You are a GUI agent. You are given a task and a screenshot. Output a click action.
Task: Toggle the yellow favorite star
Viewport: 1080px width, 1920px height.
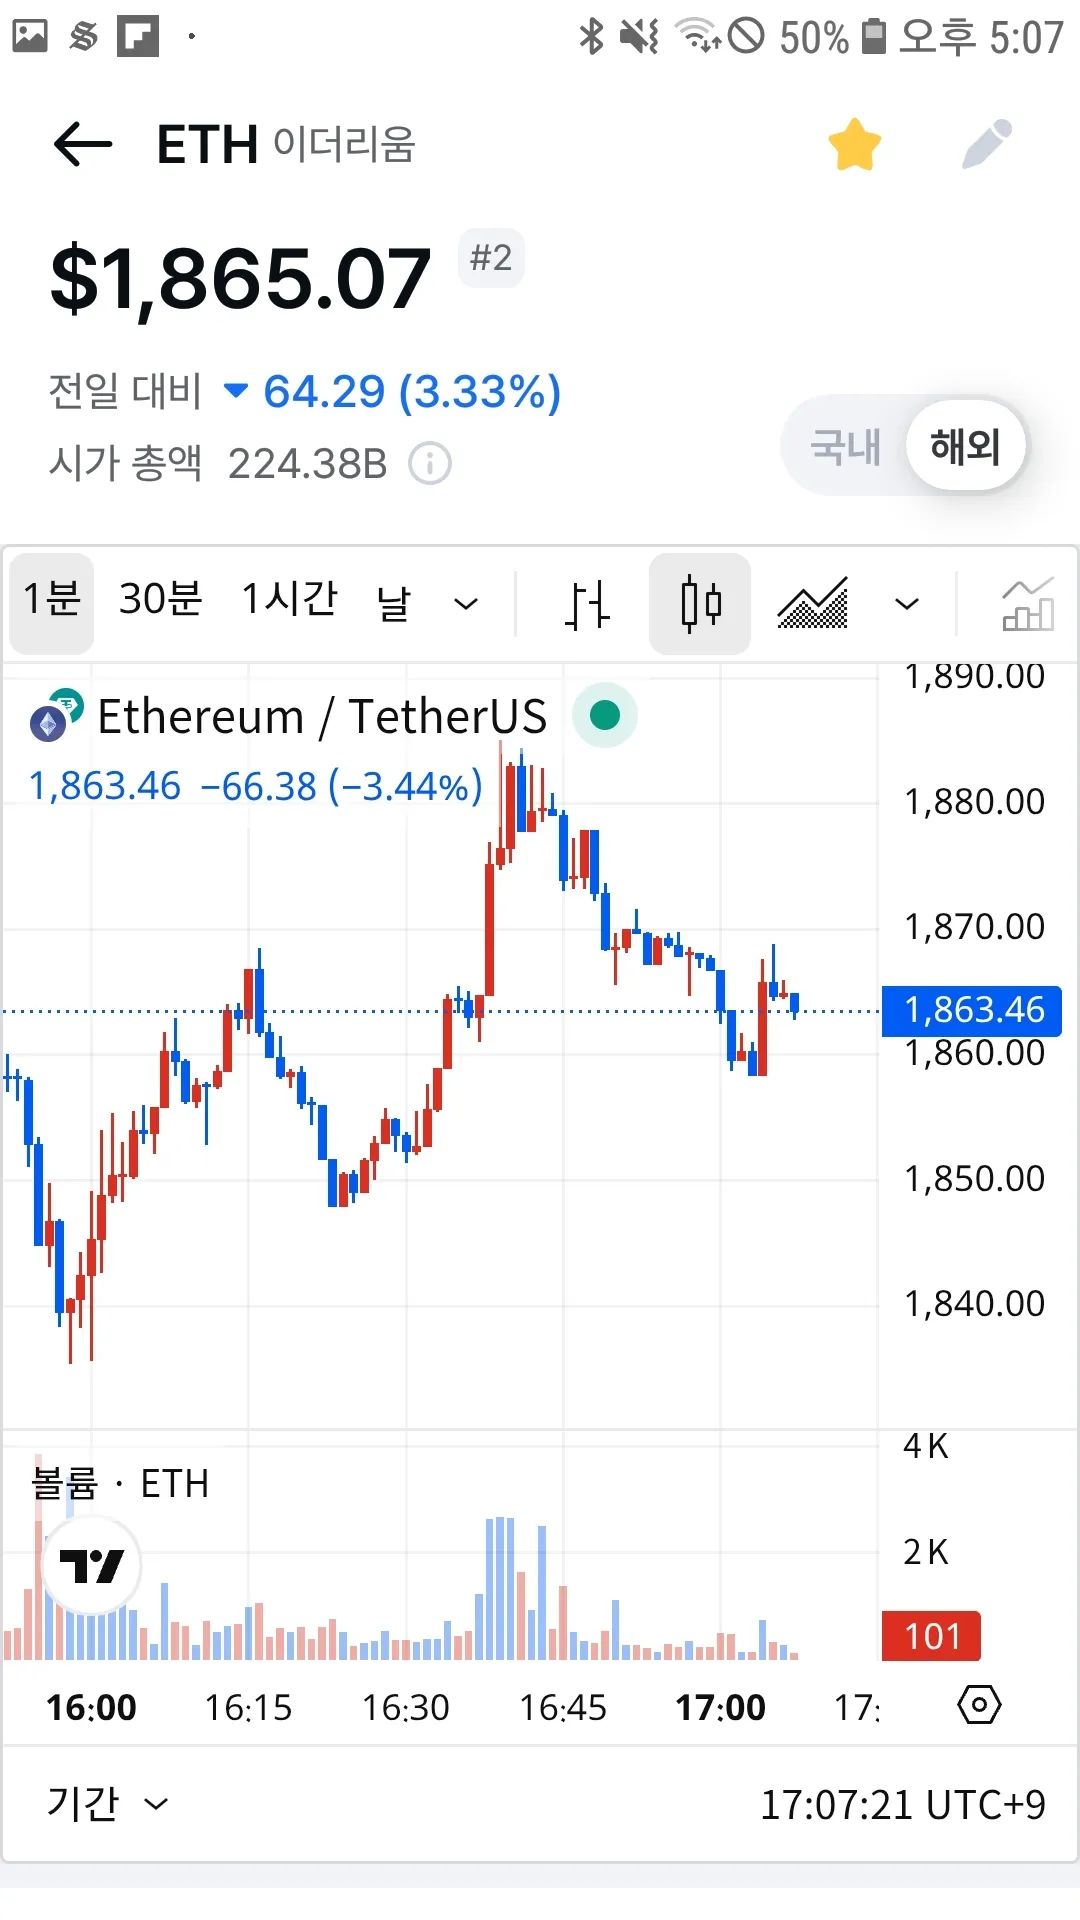[855, 145]
